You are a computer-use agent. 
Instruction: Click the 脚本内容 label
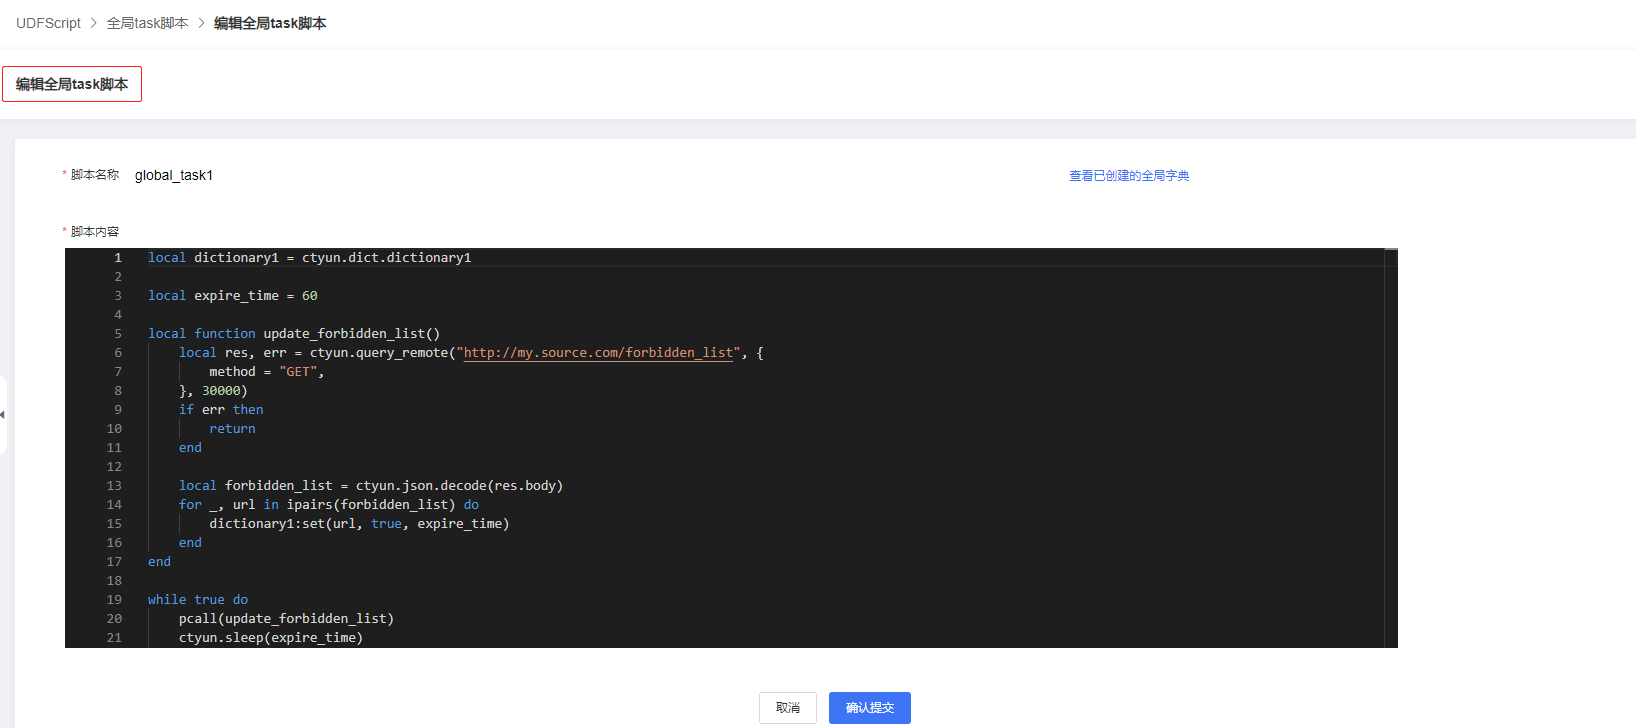[95, 231]
